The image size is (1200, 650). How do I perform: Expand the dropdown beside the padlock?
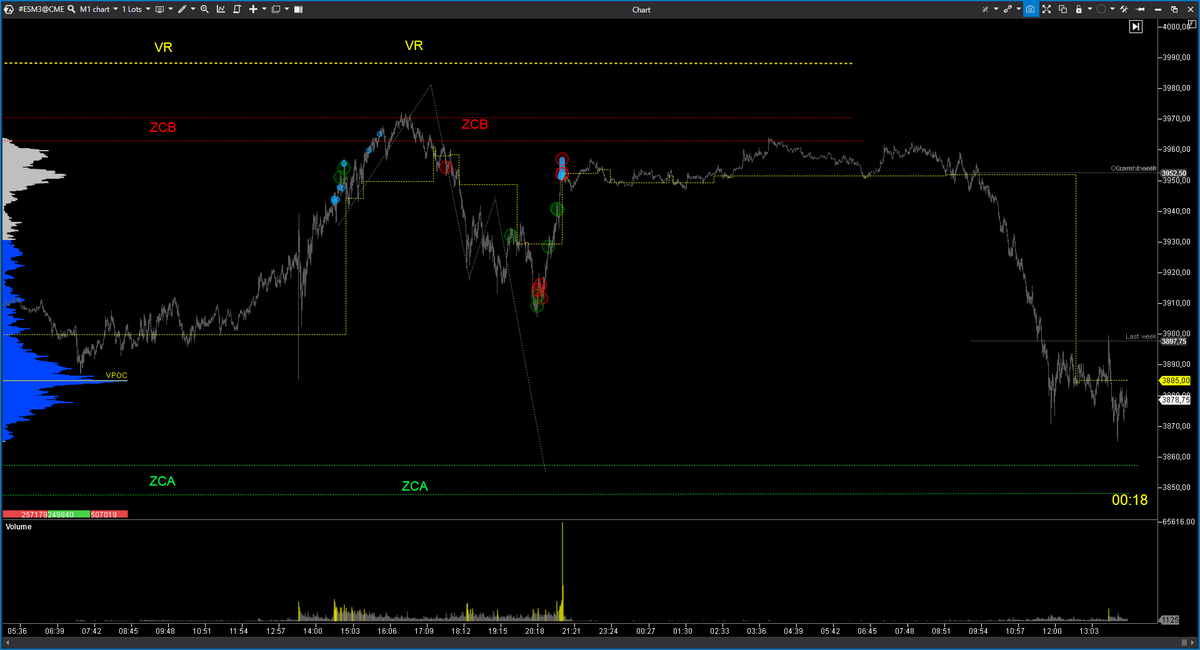(1090, 9)
